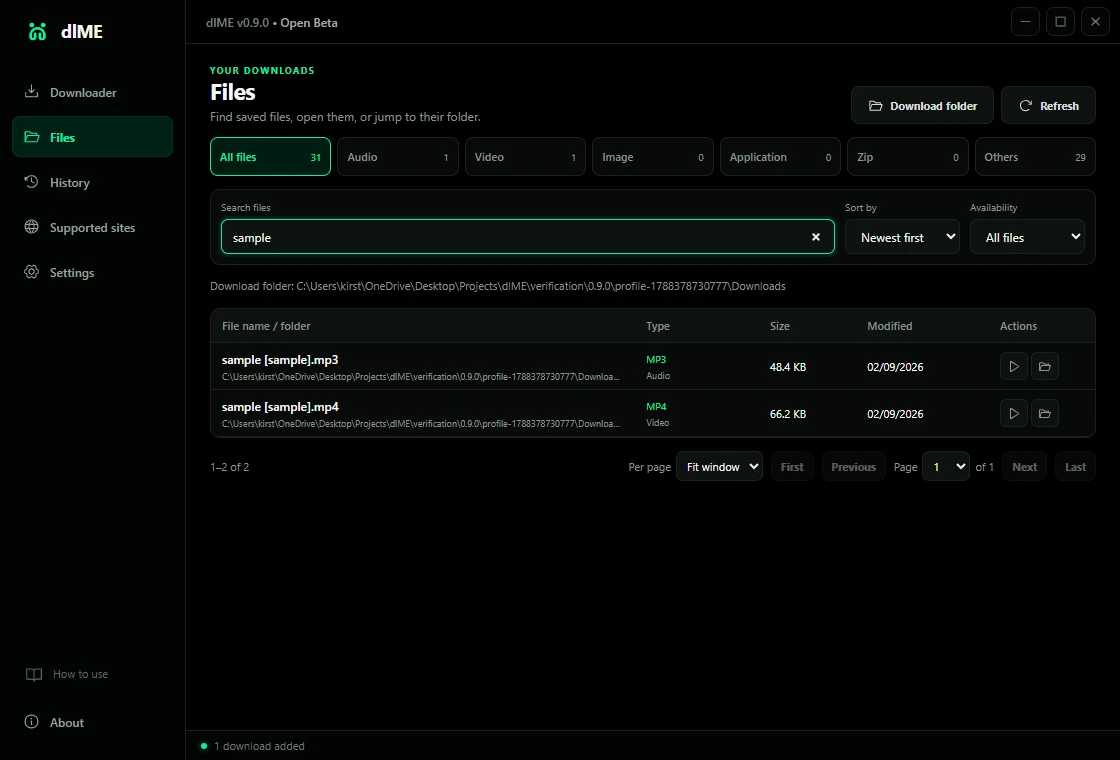Image resolution: width=1120 pixels, height=760 pixels.
Task: Filter by Audio files
Action: coord(398,156)
